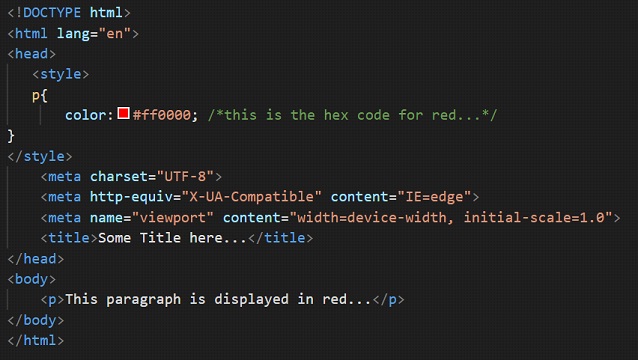Click the closing style tag
The height and width of the screenshot is (360, 638).
(40, 156)
